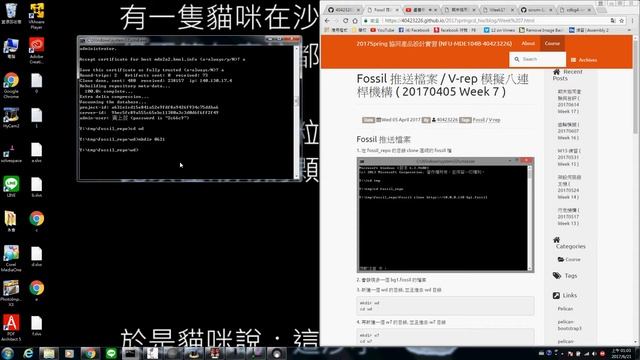Launch HyCam2 screen recorder icon
The width and height of the screenshot is (640, 360).
tap(11, 118)
